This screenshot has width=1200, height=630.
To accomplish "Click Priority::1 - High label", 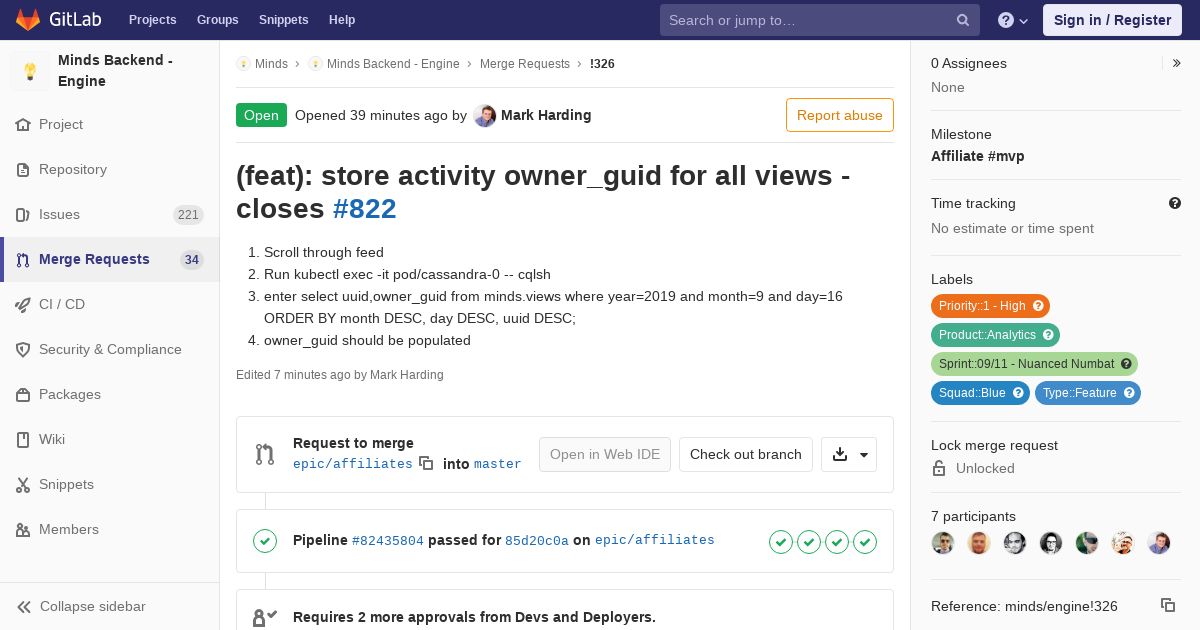I will [991, 306].
